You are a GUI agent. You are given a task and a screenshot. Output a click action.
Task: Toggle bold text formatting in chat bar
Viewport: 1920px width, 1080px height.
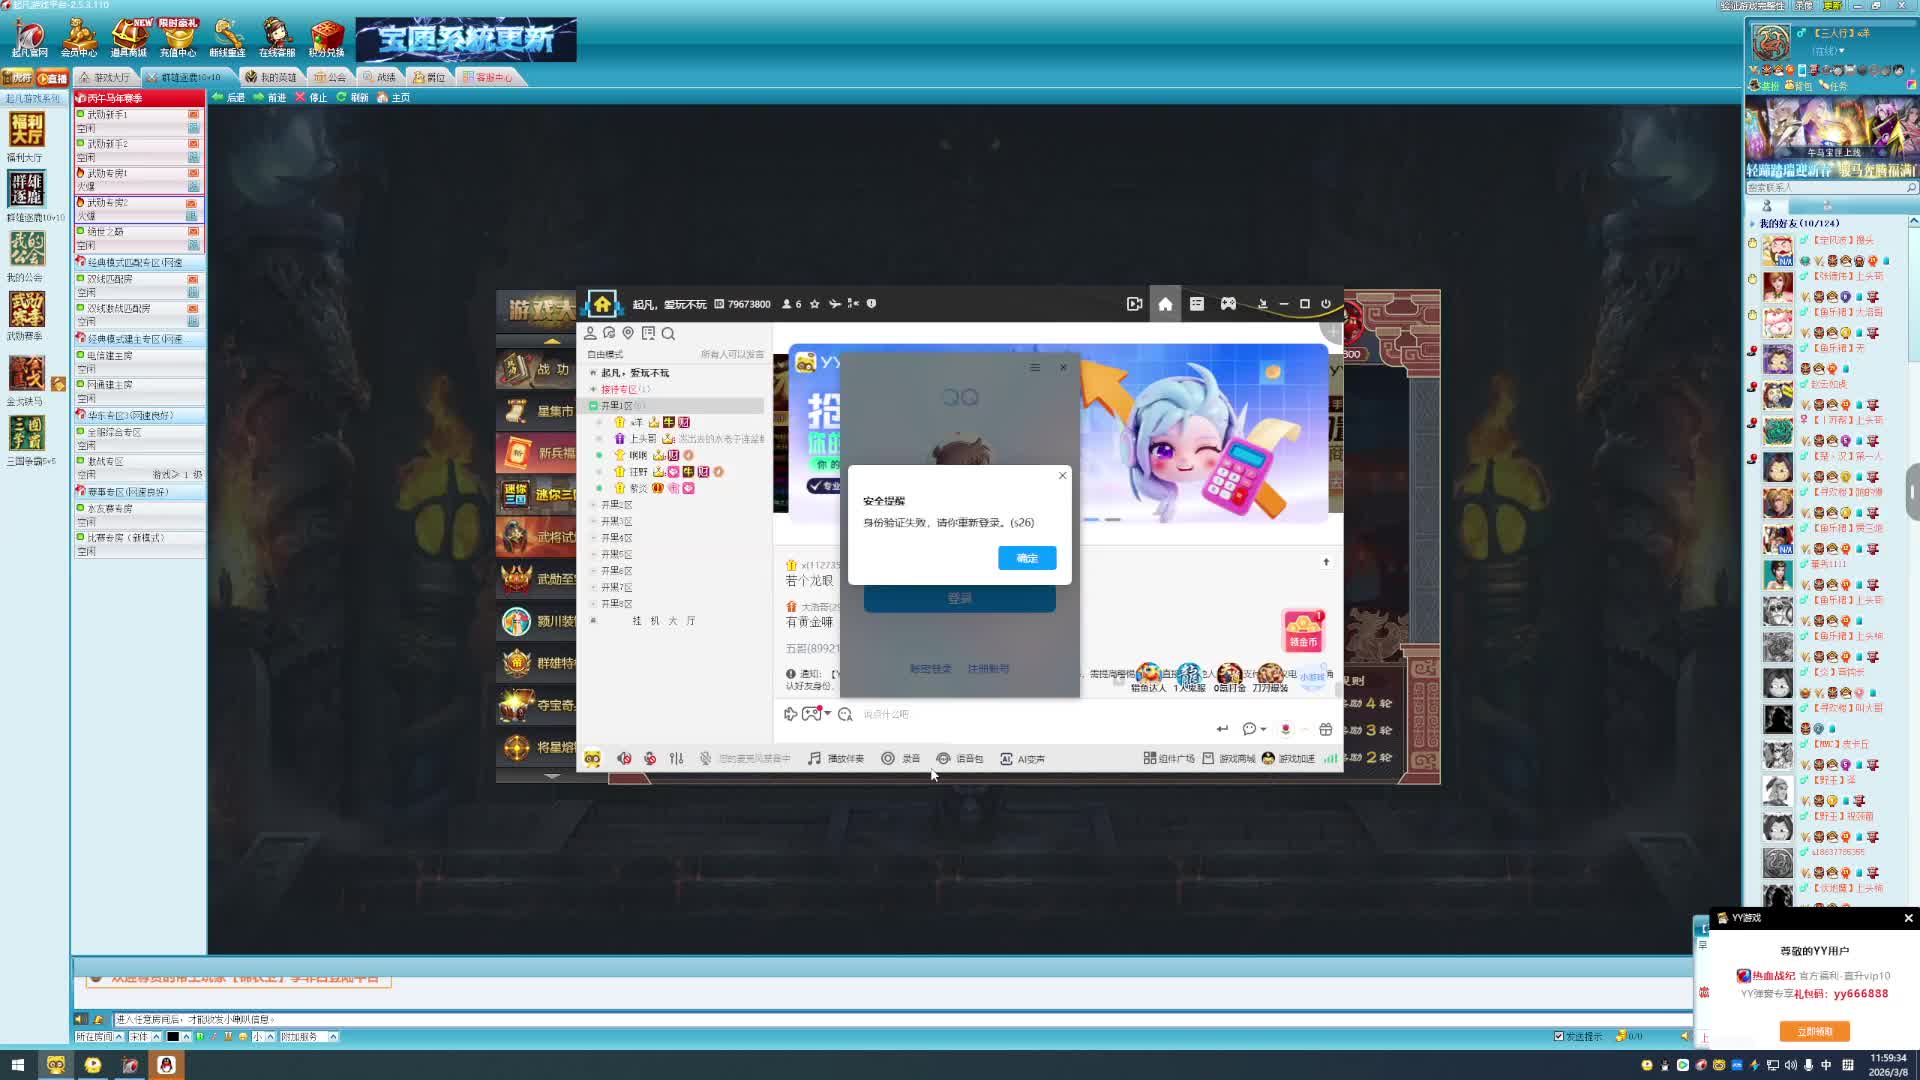(x=200, y=1037)
